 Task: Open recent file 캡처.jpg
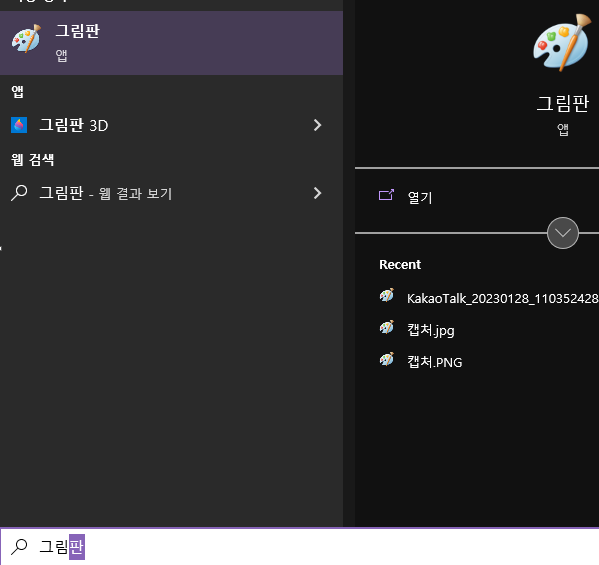click(x=431, y=330)
